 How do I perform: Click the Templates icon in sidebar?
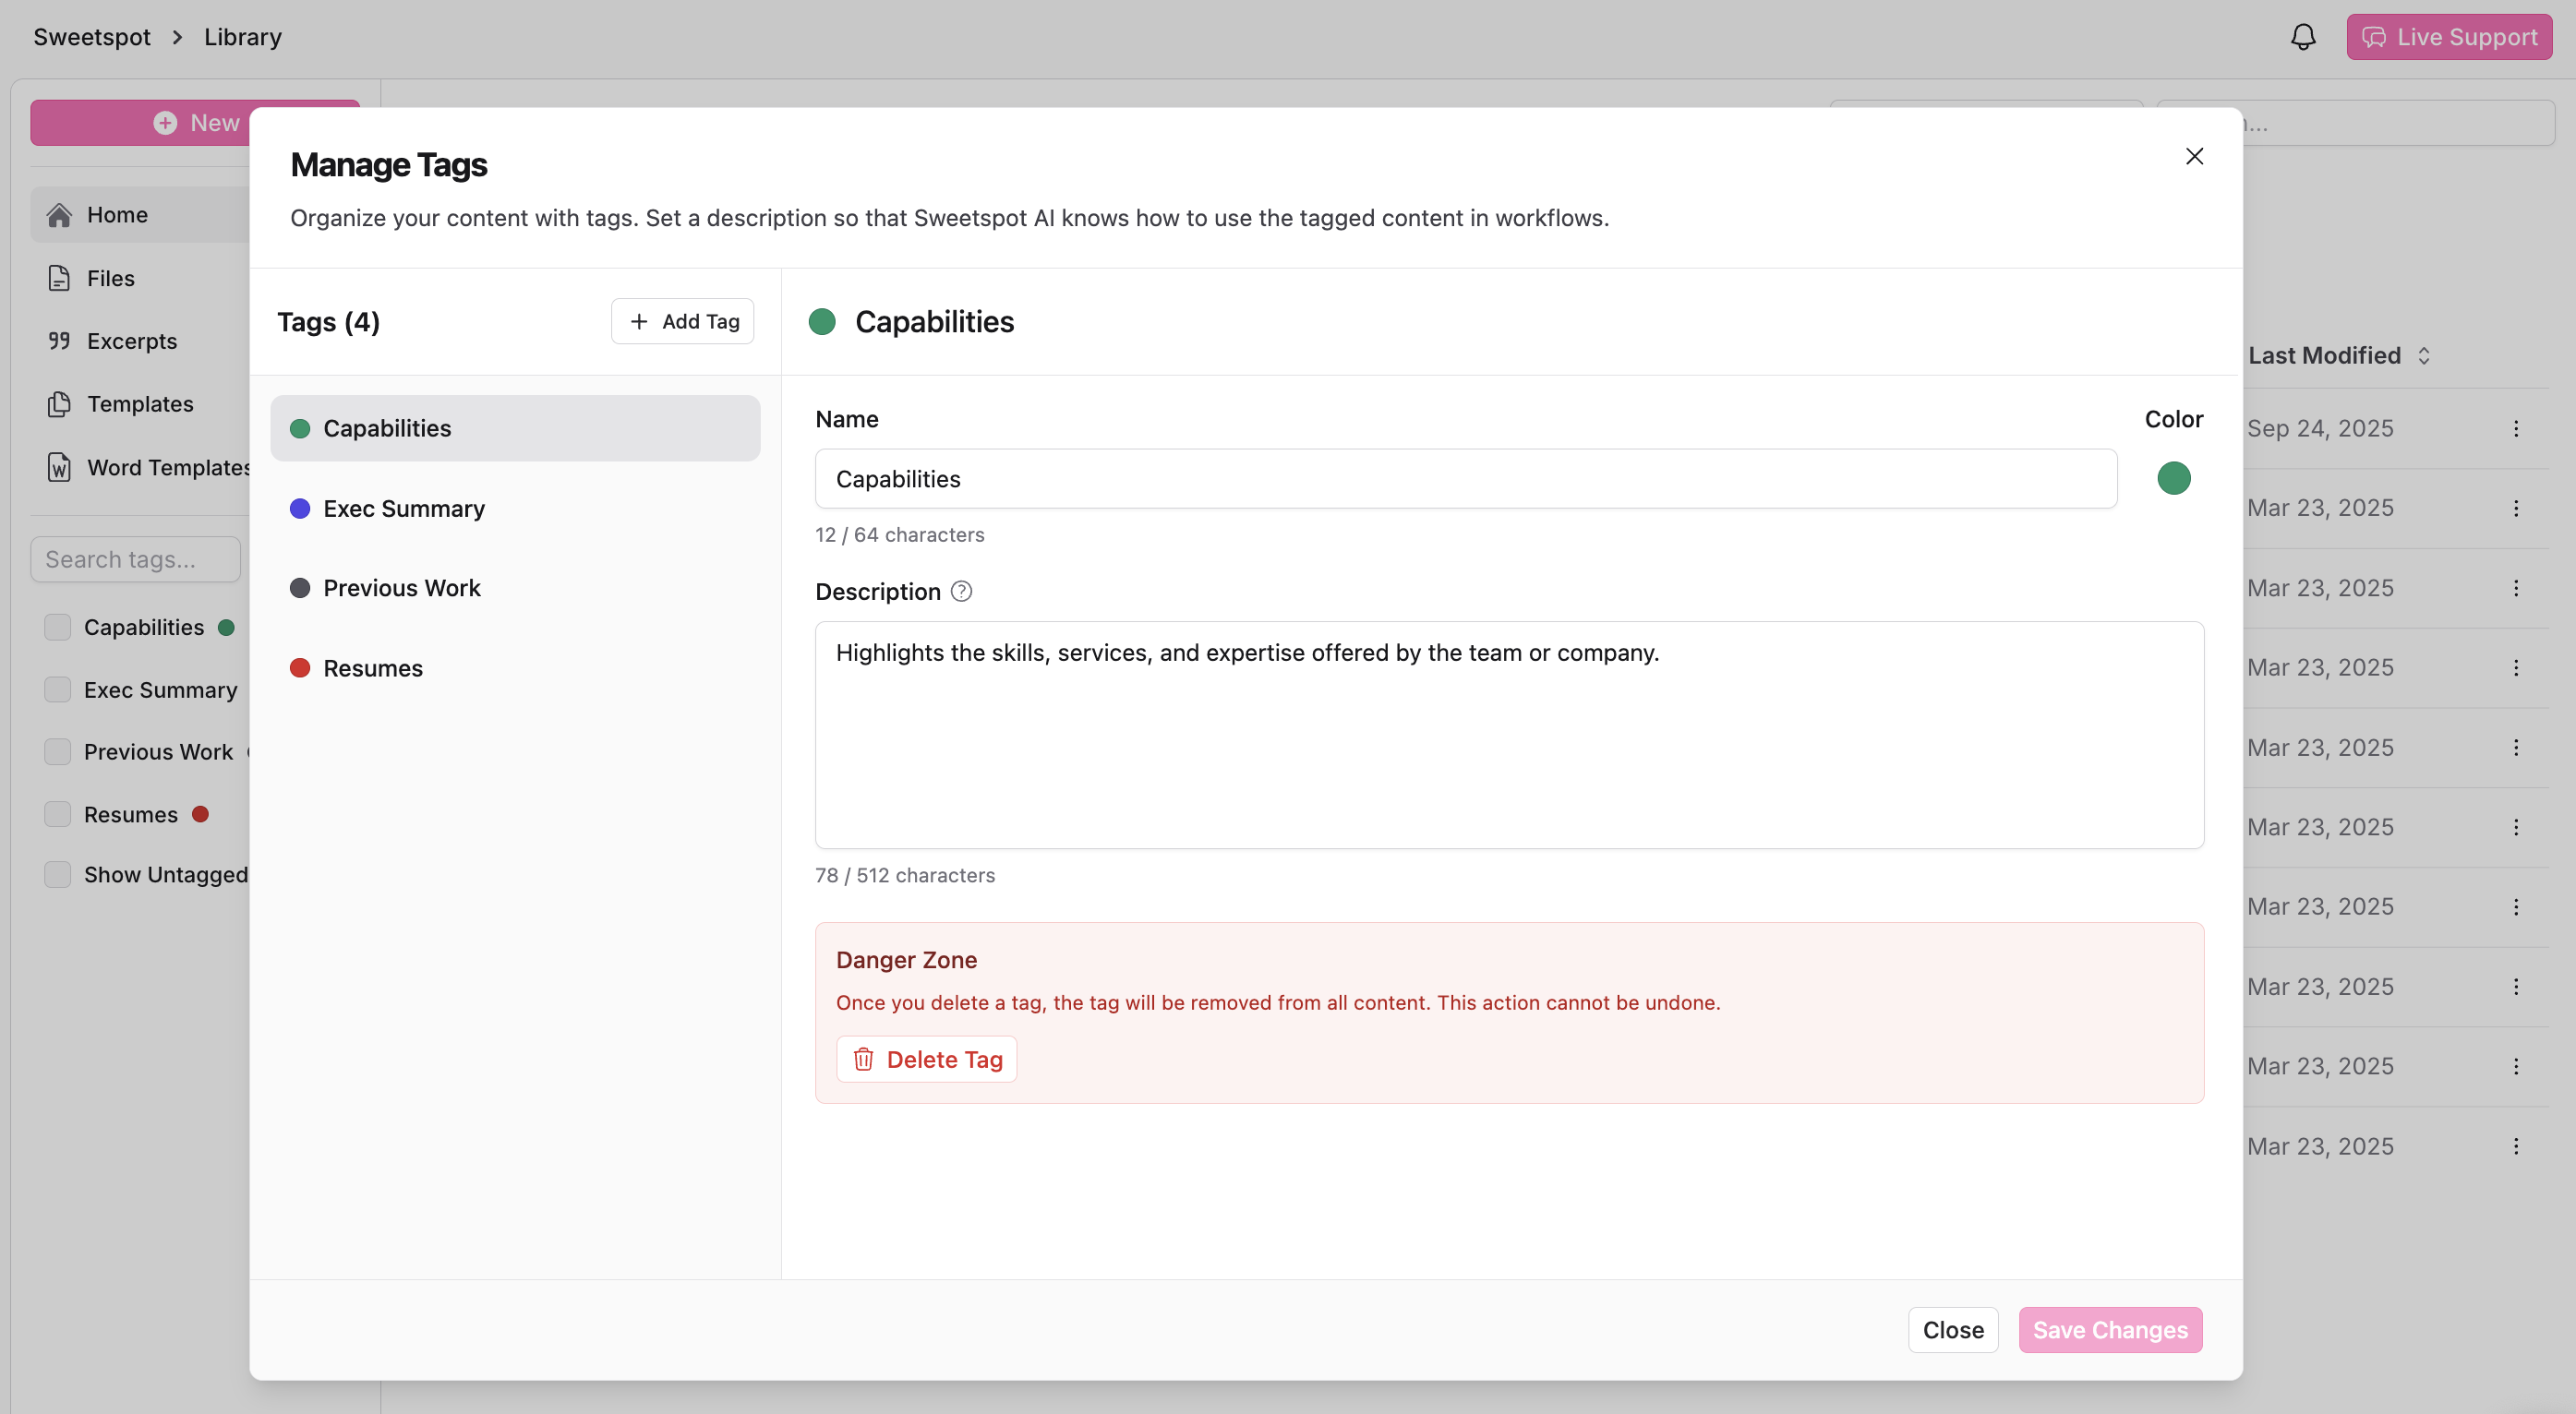[x=59, y=404]
